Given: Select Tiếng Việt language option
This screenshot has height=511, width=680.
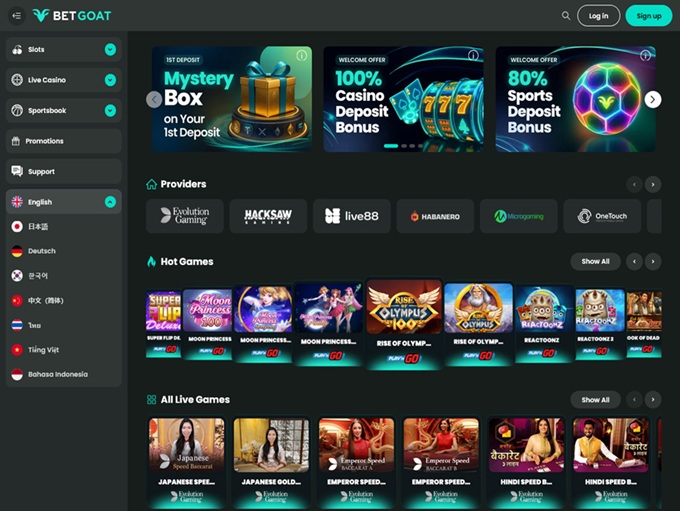Looking at the screenshot, I should (x=43, y=350).
